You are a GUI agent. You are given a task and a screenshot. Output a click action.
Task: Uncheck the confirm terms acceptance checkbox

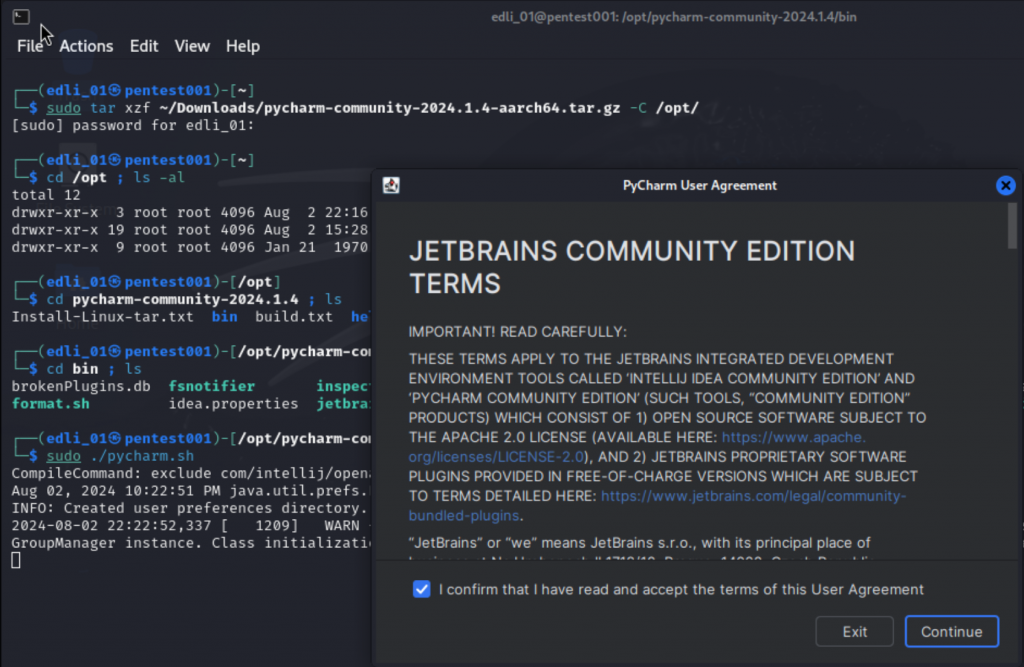click(421, 589)
